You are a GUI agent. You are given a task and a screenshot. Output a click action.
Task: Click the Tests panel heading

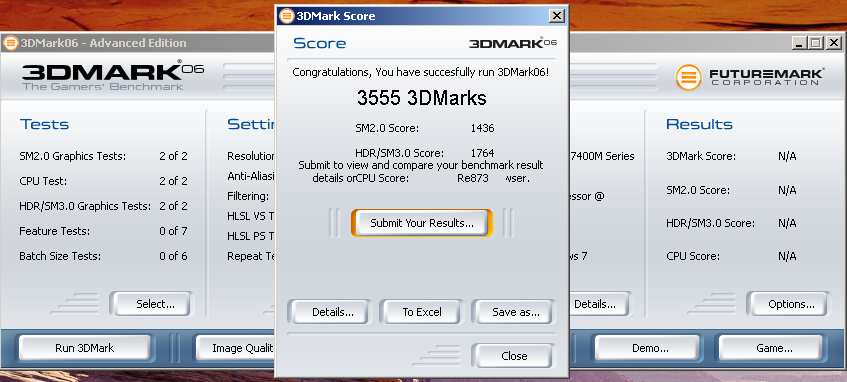click(44, 124)
